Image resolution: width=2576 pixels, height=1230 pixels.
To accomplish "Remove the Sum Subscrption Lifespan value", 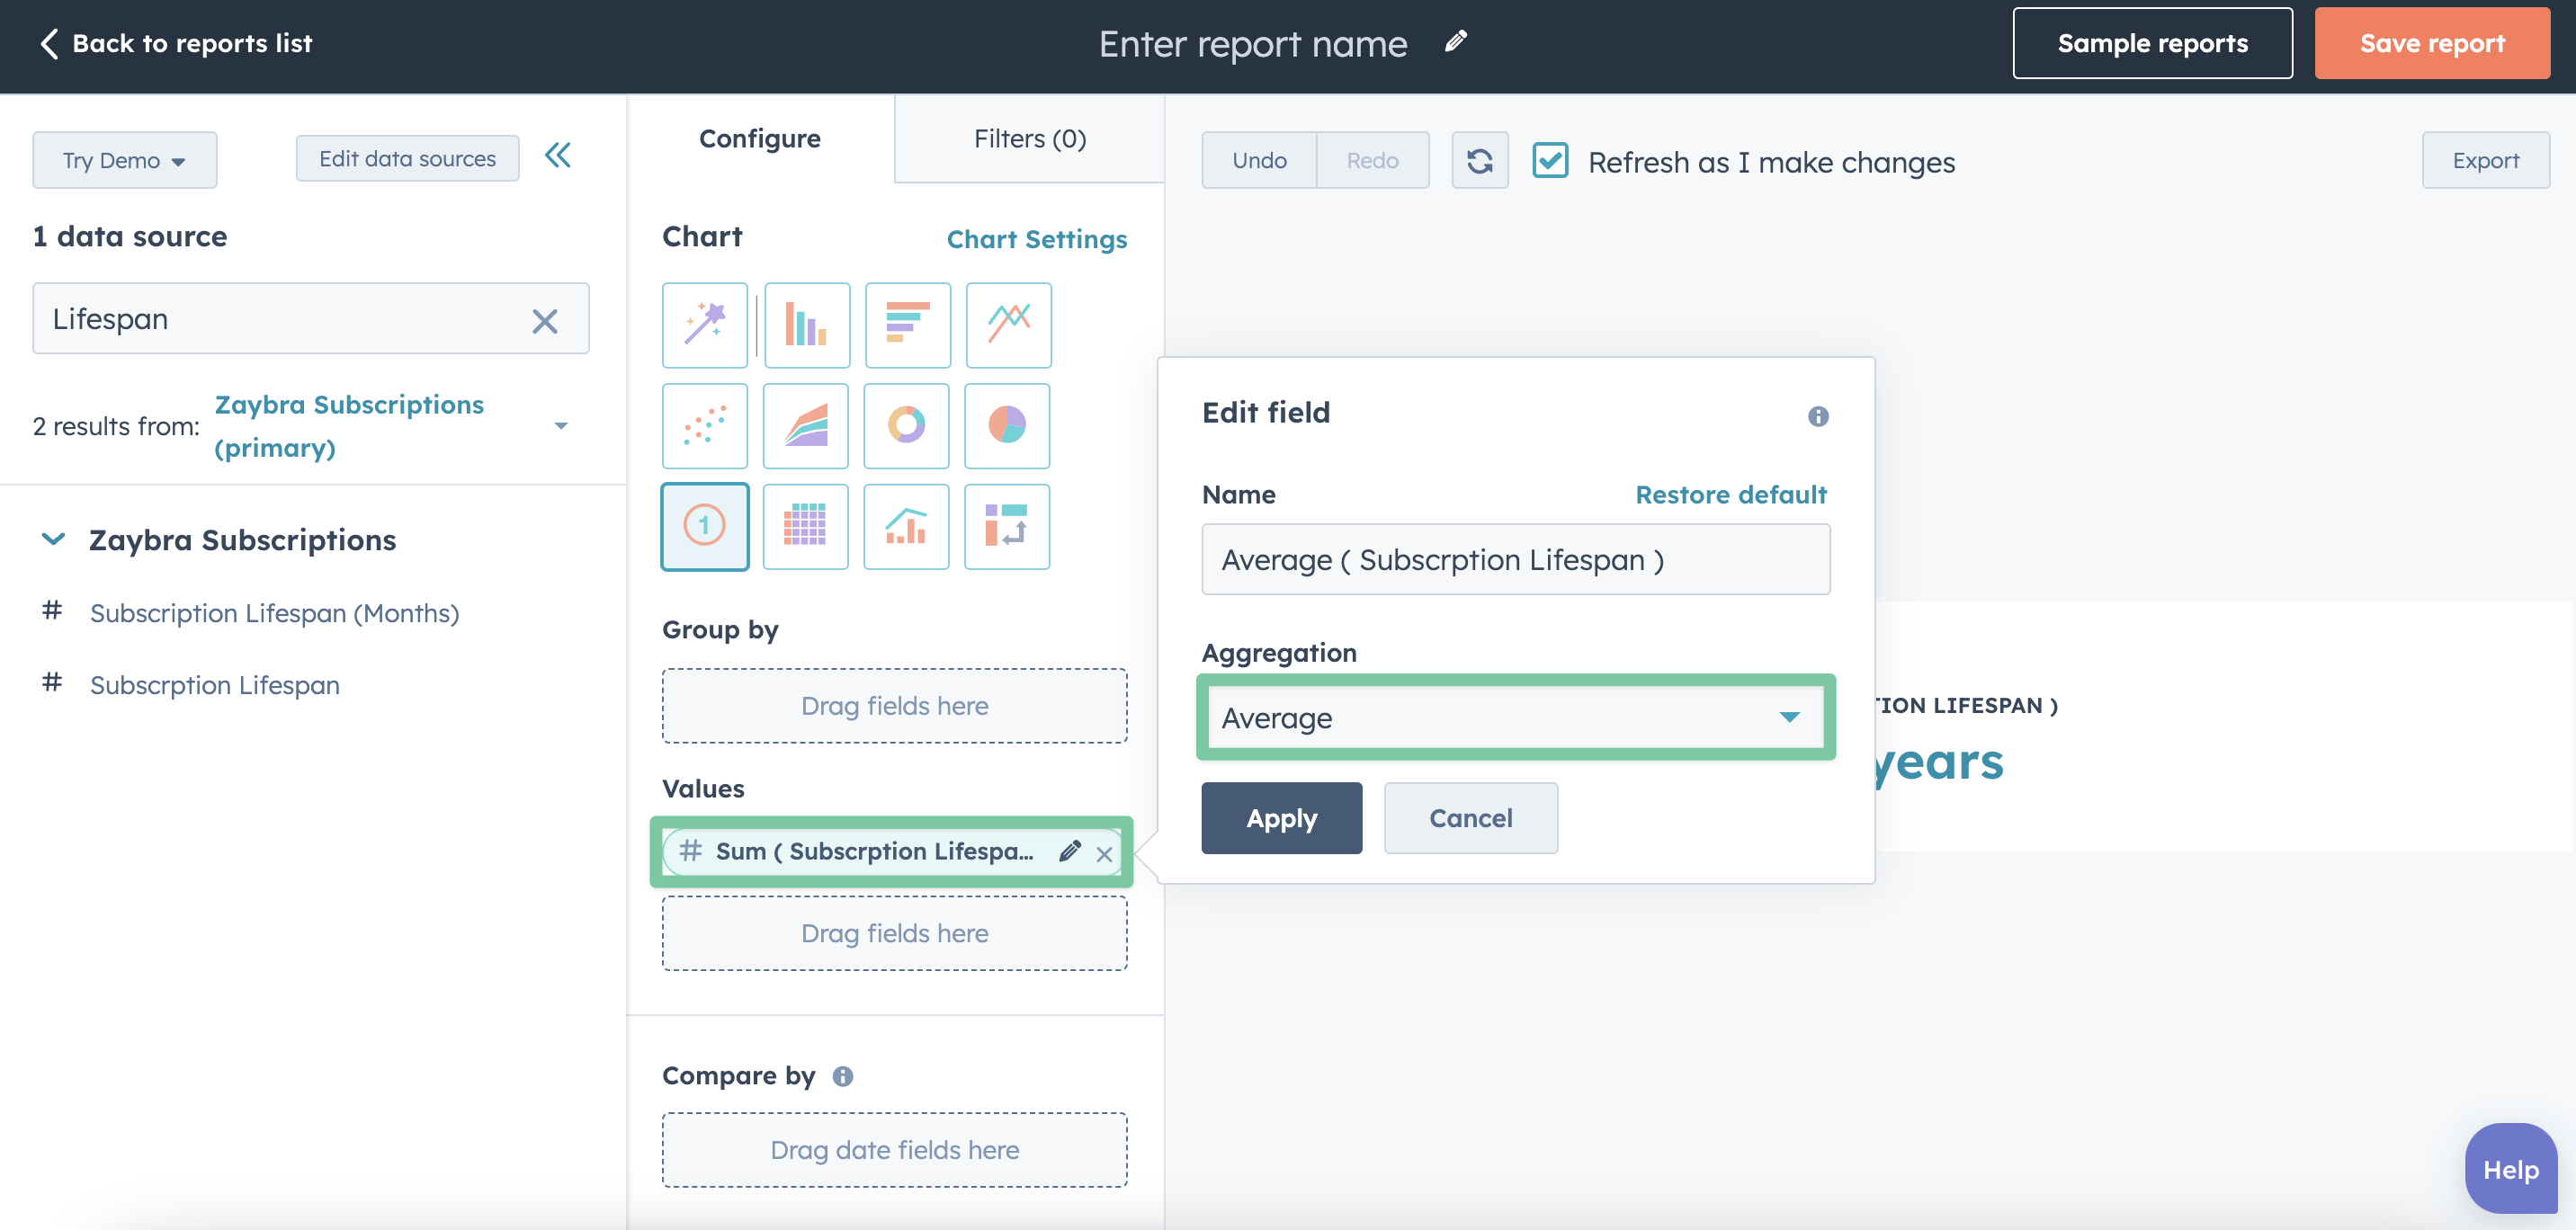I will point(1104,854).
